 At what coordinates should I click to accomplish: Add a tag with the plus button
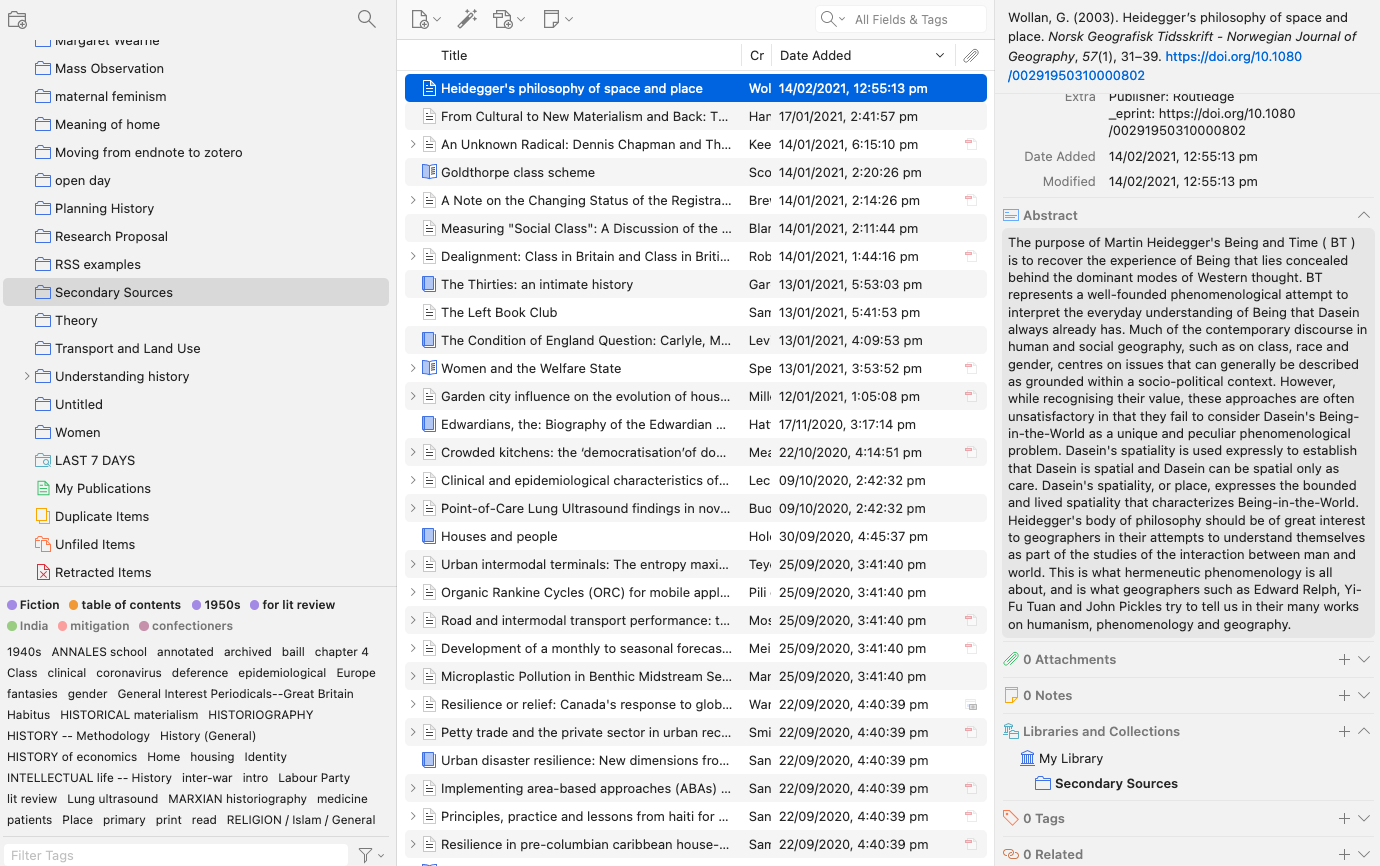[x=1344, y=818]
